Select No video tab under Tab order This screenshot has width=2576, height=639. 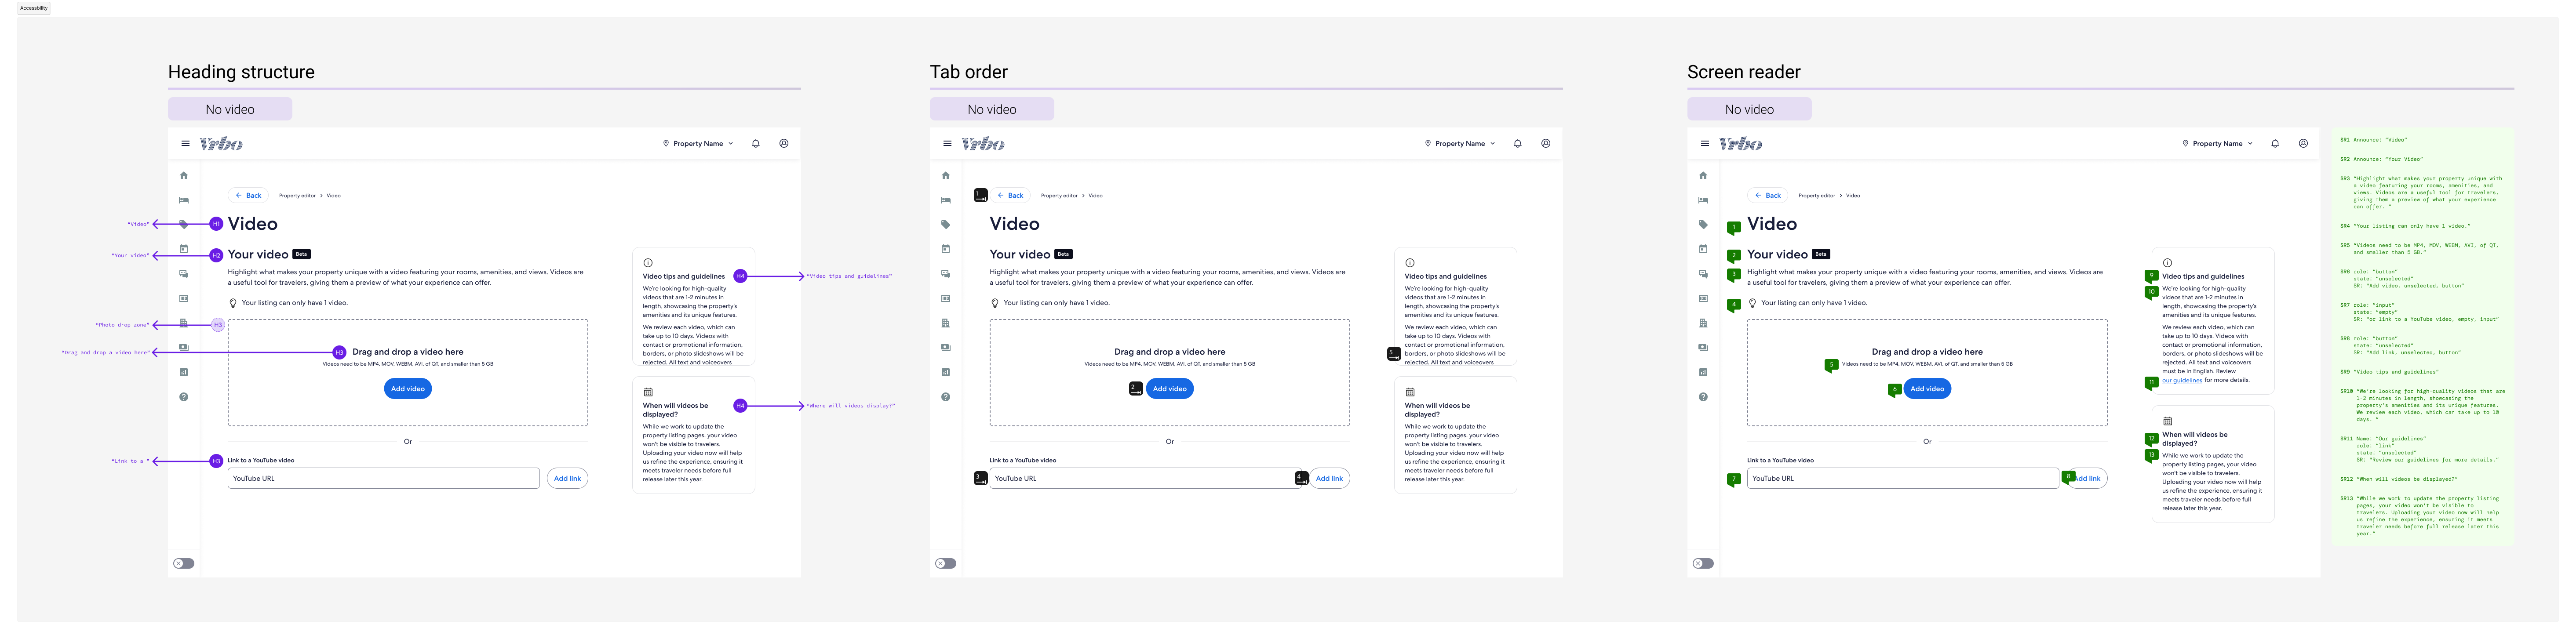tap(992, 109)
